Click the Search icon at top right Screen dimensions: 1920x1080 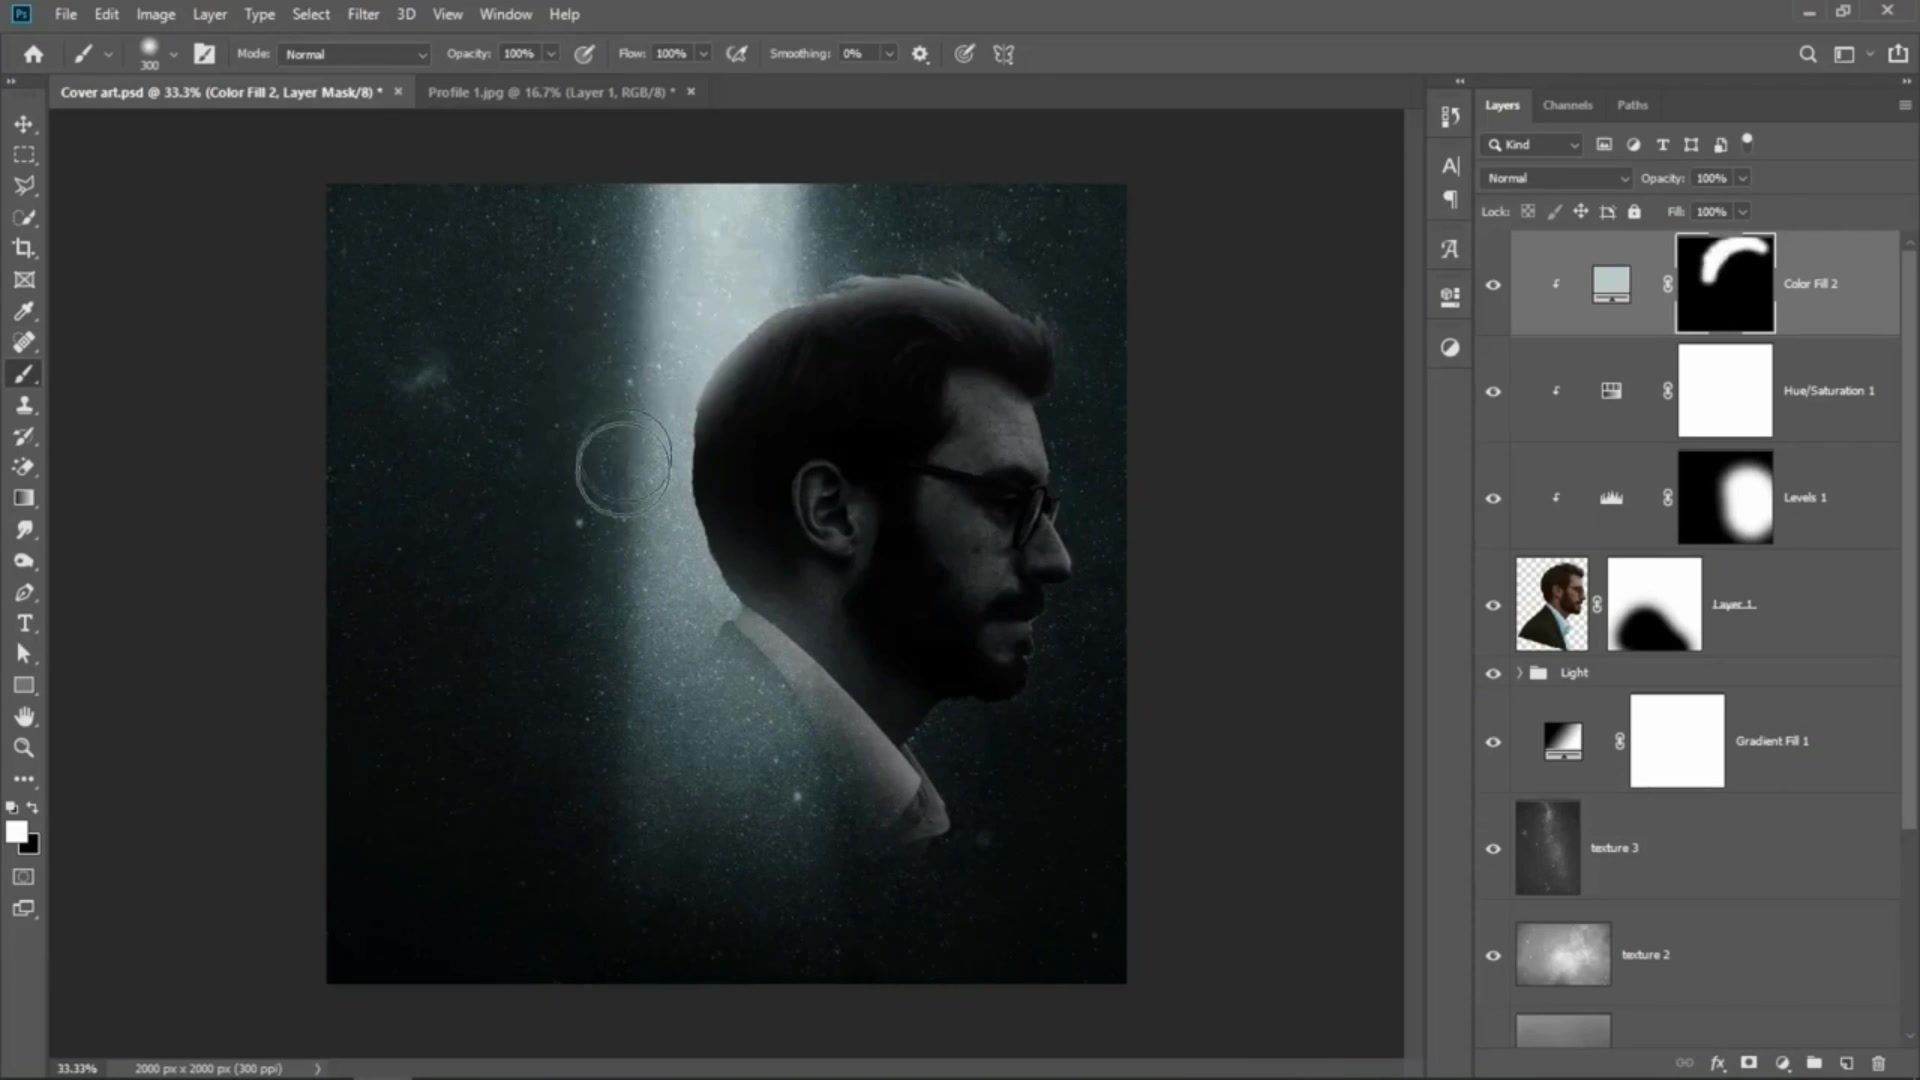pos(1807,54)
